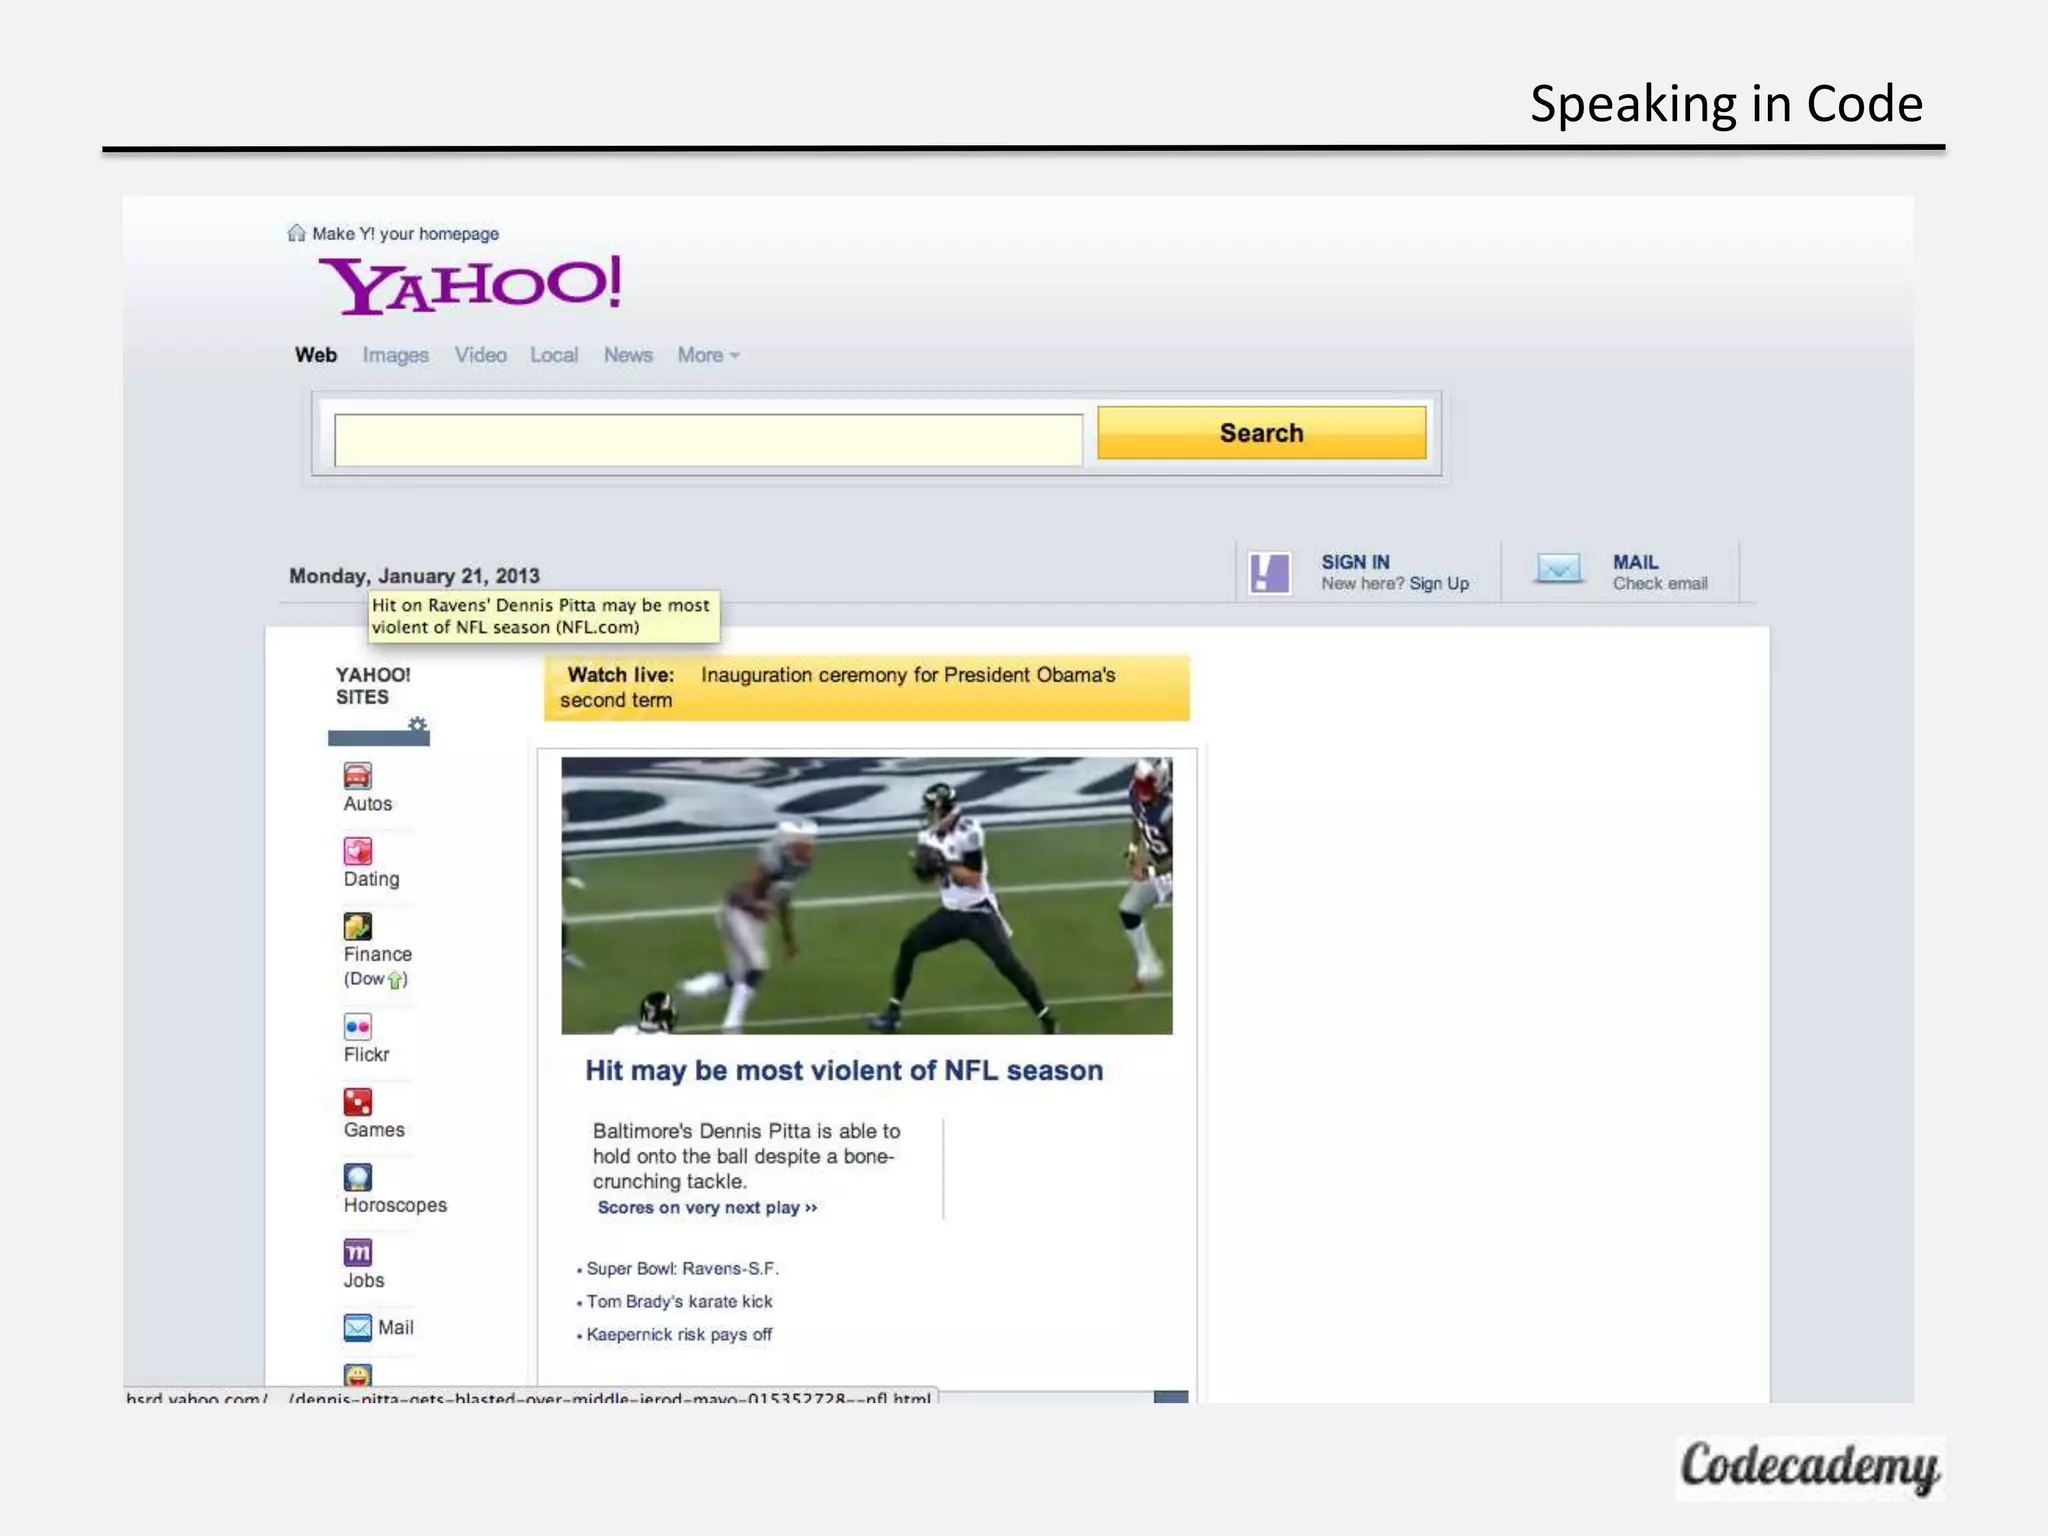Click the home icon beside Make Y! your homepage

(x=296, y=233)
